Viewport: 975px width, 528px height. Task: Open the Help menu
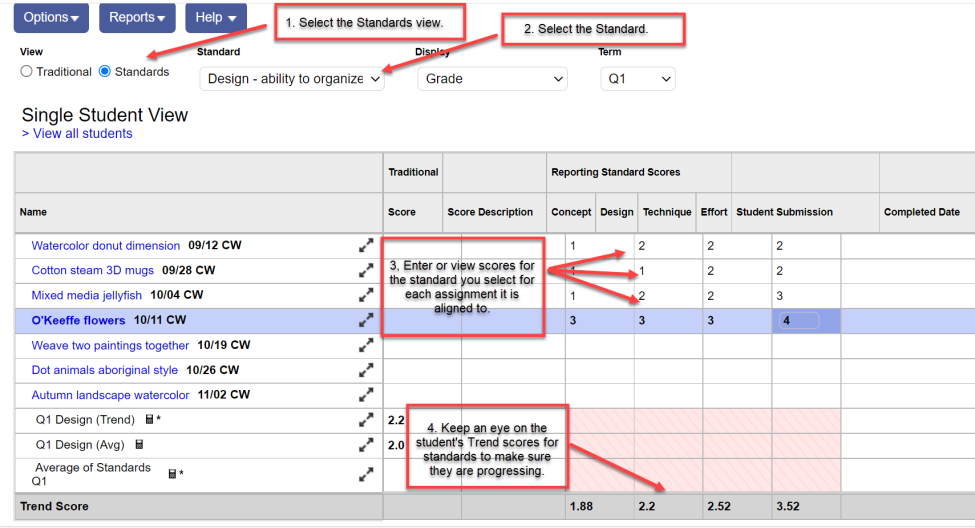click(x=215, y=17)
